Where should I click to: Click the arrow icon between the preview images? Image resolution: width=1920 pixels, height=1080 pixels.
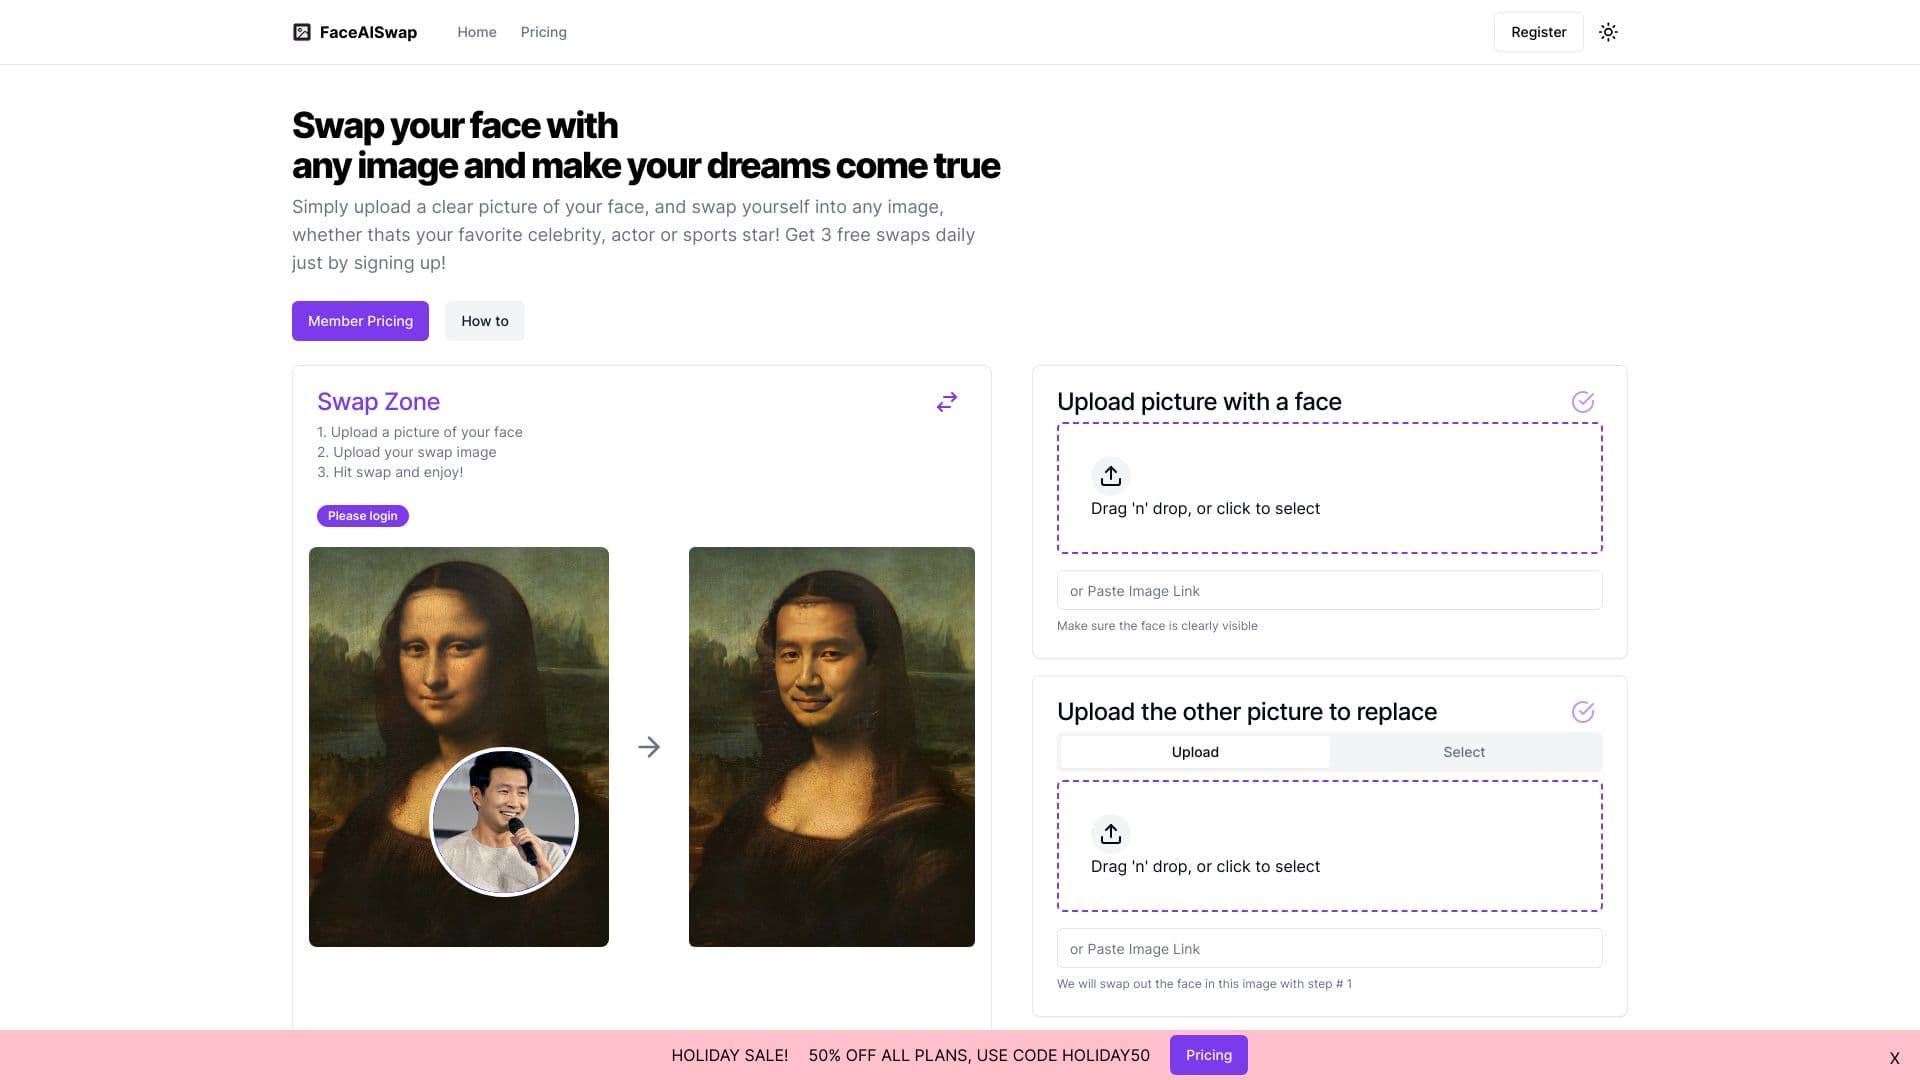pyautogui.click(x=650, y=746)
